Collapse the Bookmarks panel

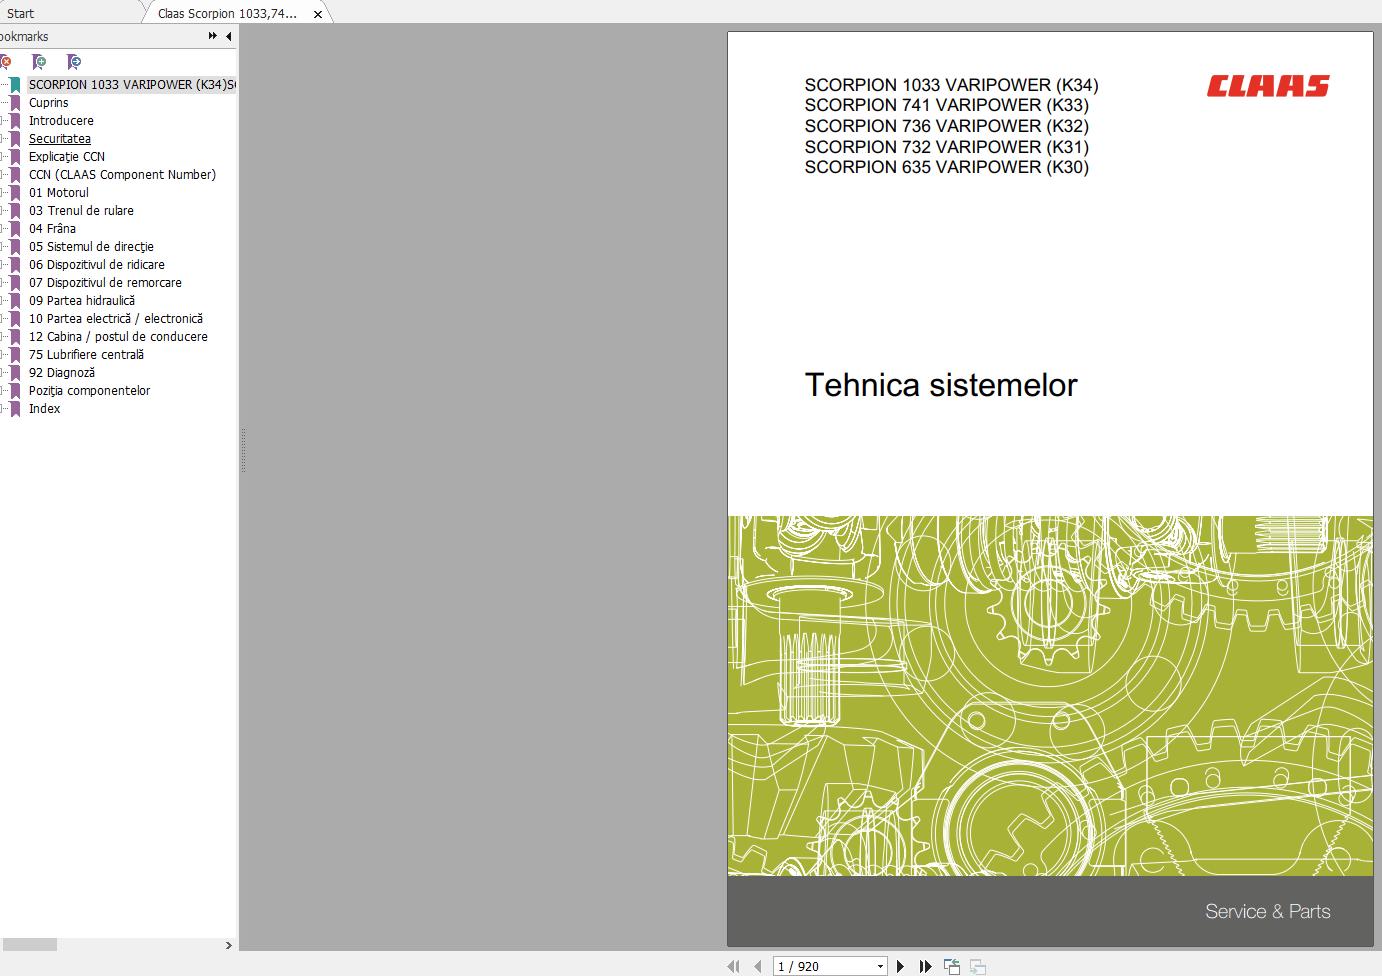(228, 36)
